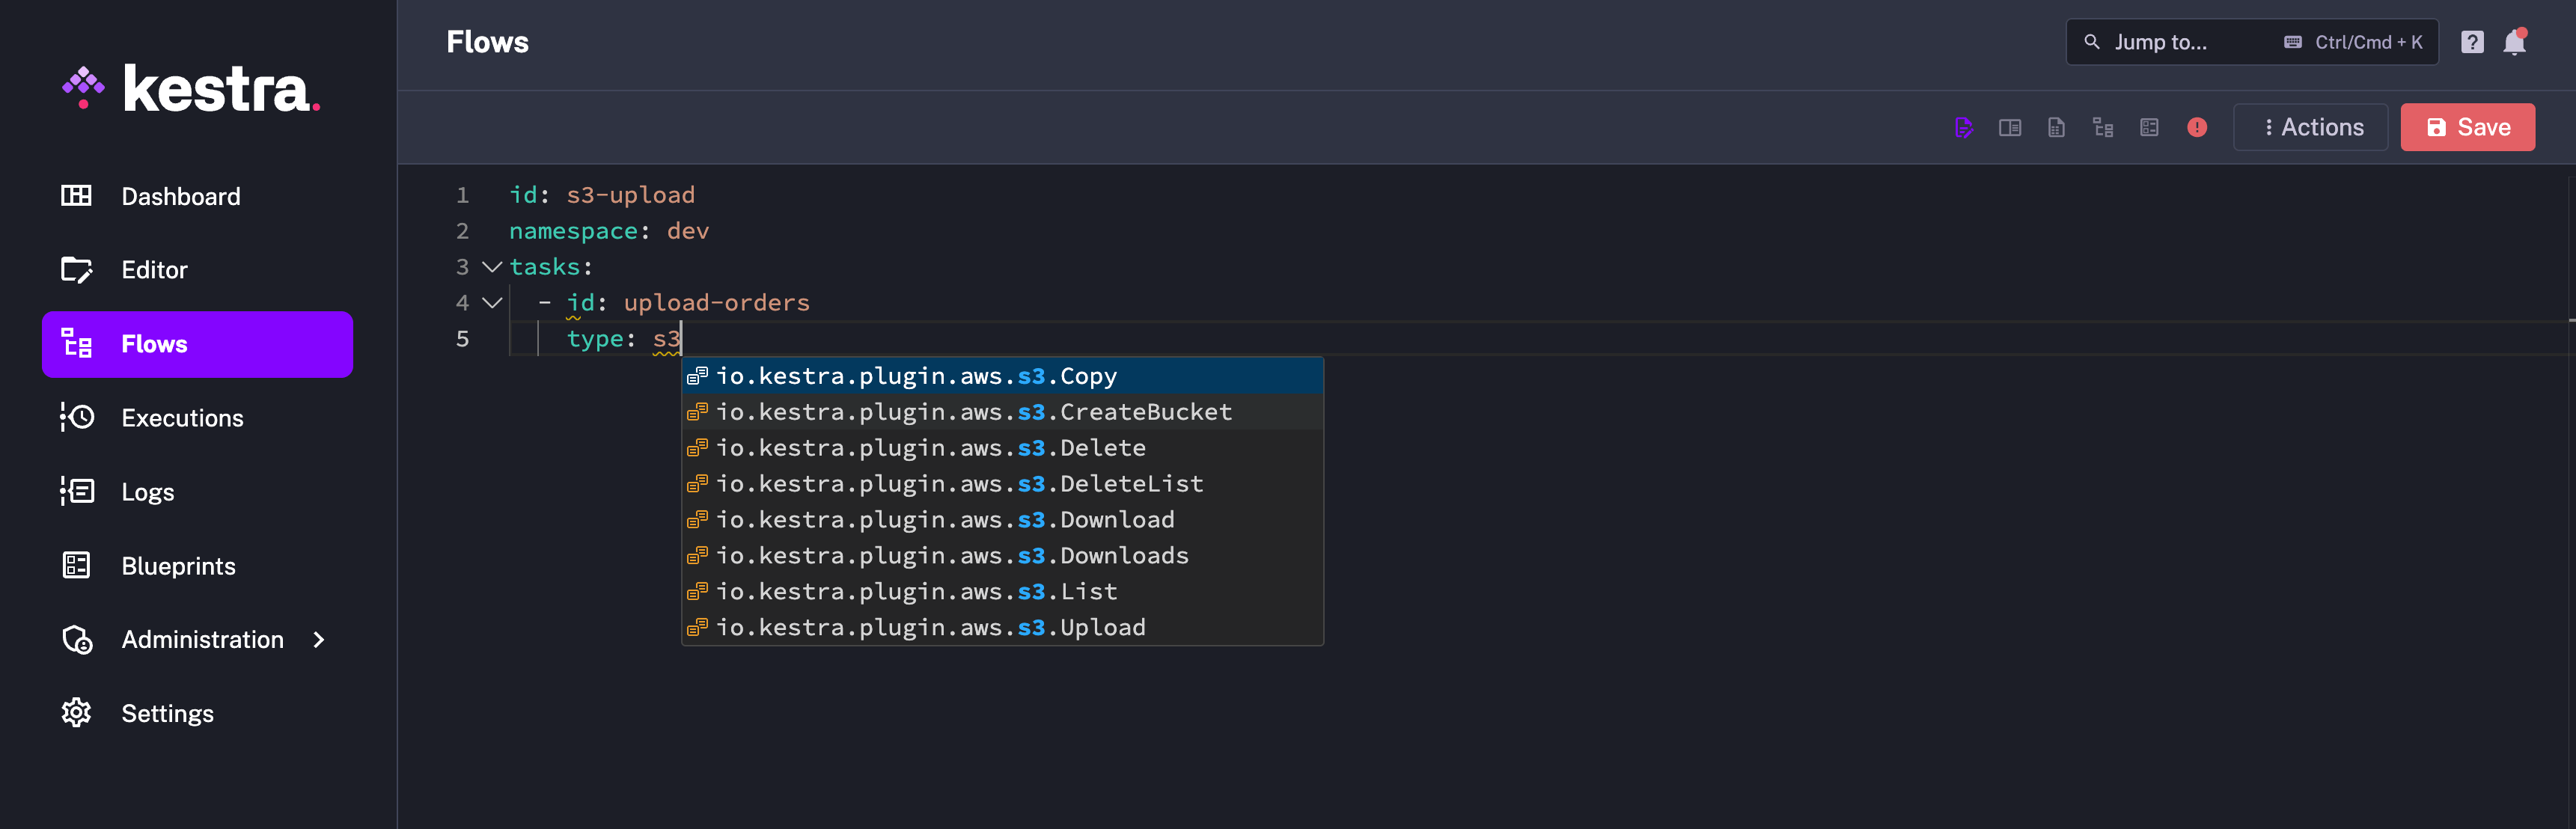Open the Flows section in the sidebar
The width and height of the screenshot is (2576, 829).
pyautogui.click(x=155, y=344)
